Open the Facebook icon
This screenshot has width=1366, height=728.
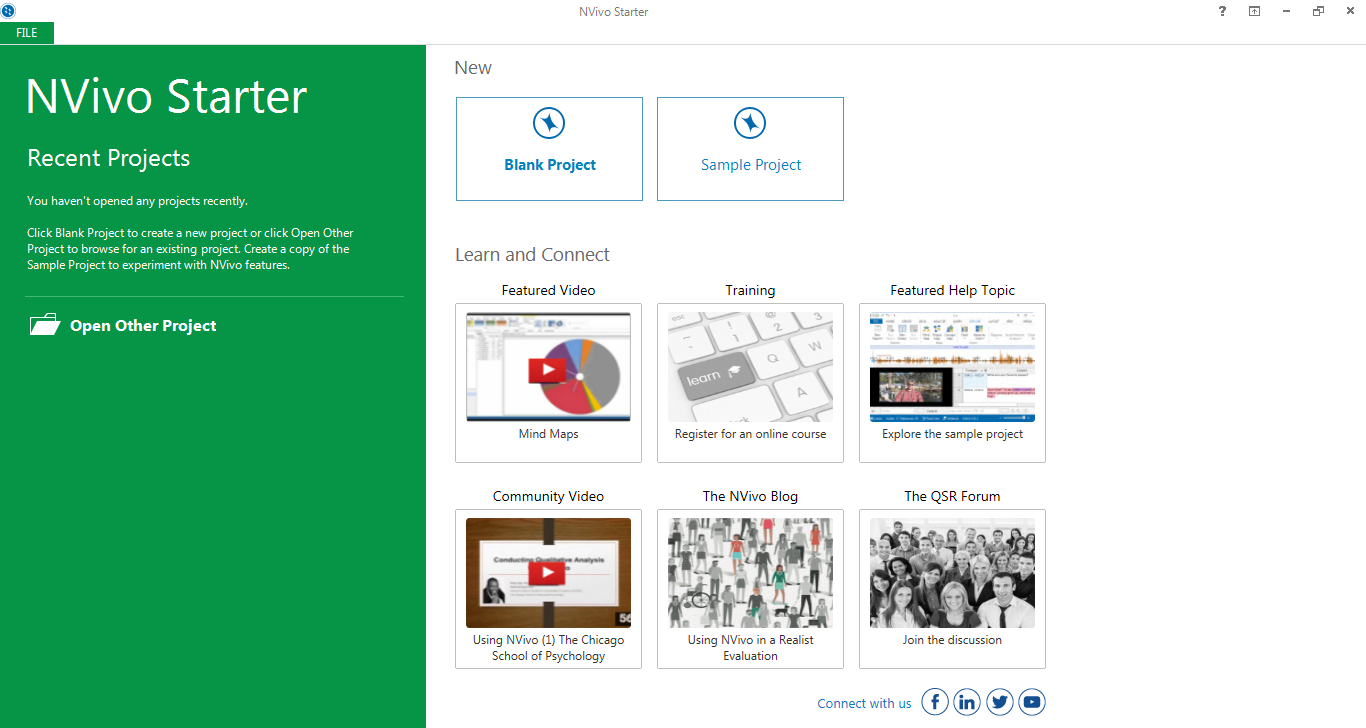935,702
